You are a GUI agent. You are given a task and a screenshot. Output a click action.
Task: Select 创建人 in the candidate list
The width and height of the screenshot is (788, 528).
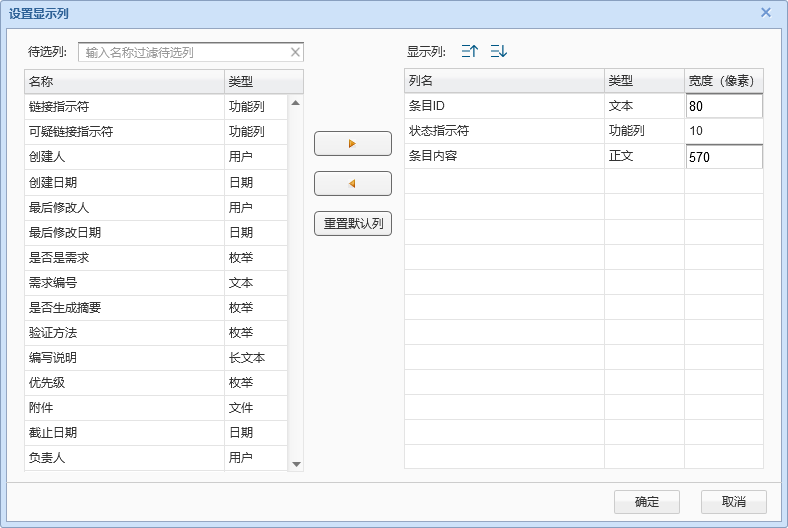coord(125,157)
